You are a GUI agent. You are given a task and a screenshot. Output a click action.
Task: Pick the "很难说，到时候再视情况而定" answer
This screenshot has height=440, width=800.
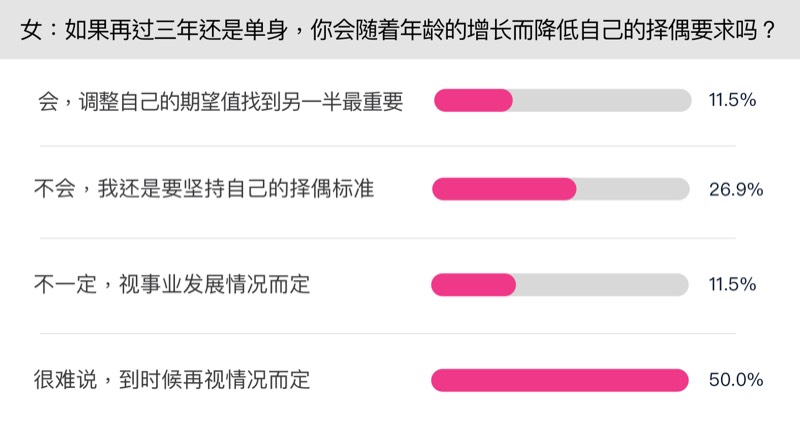point(172,380)
